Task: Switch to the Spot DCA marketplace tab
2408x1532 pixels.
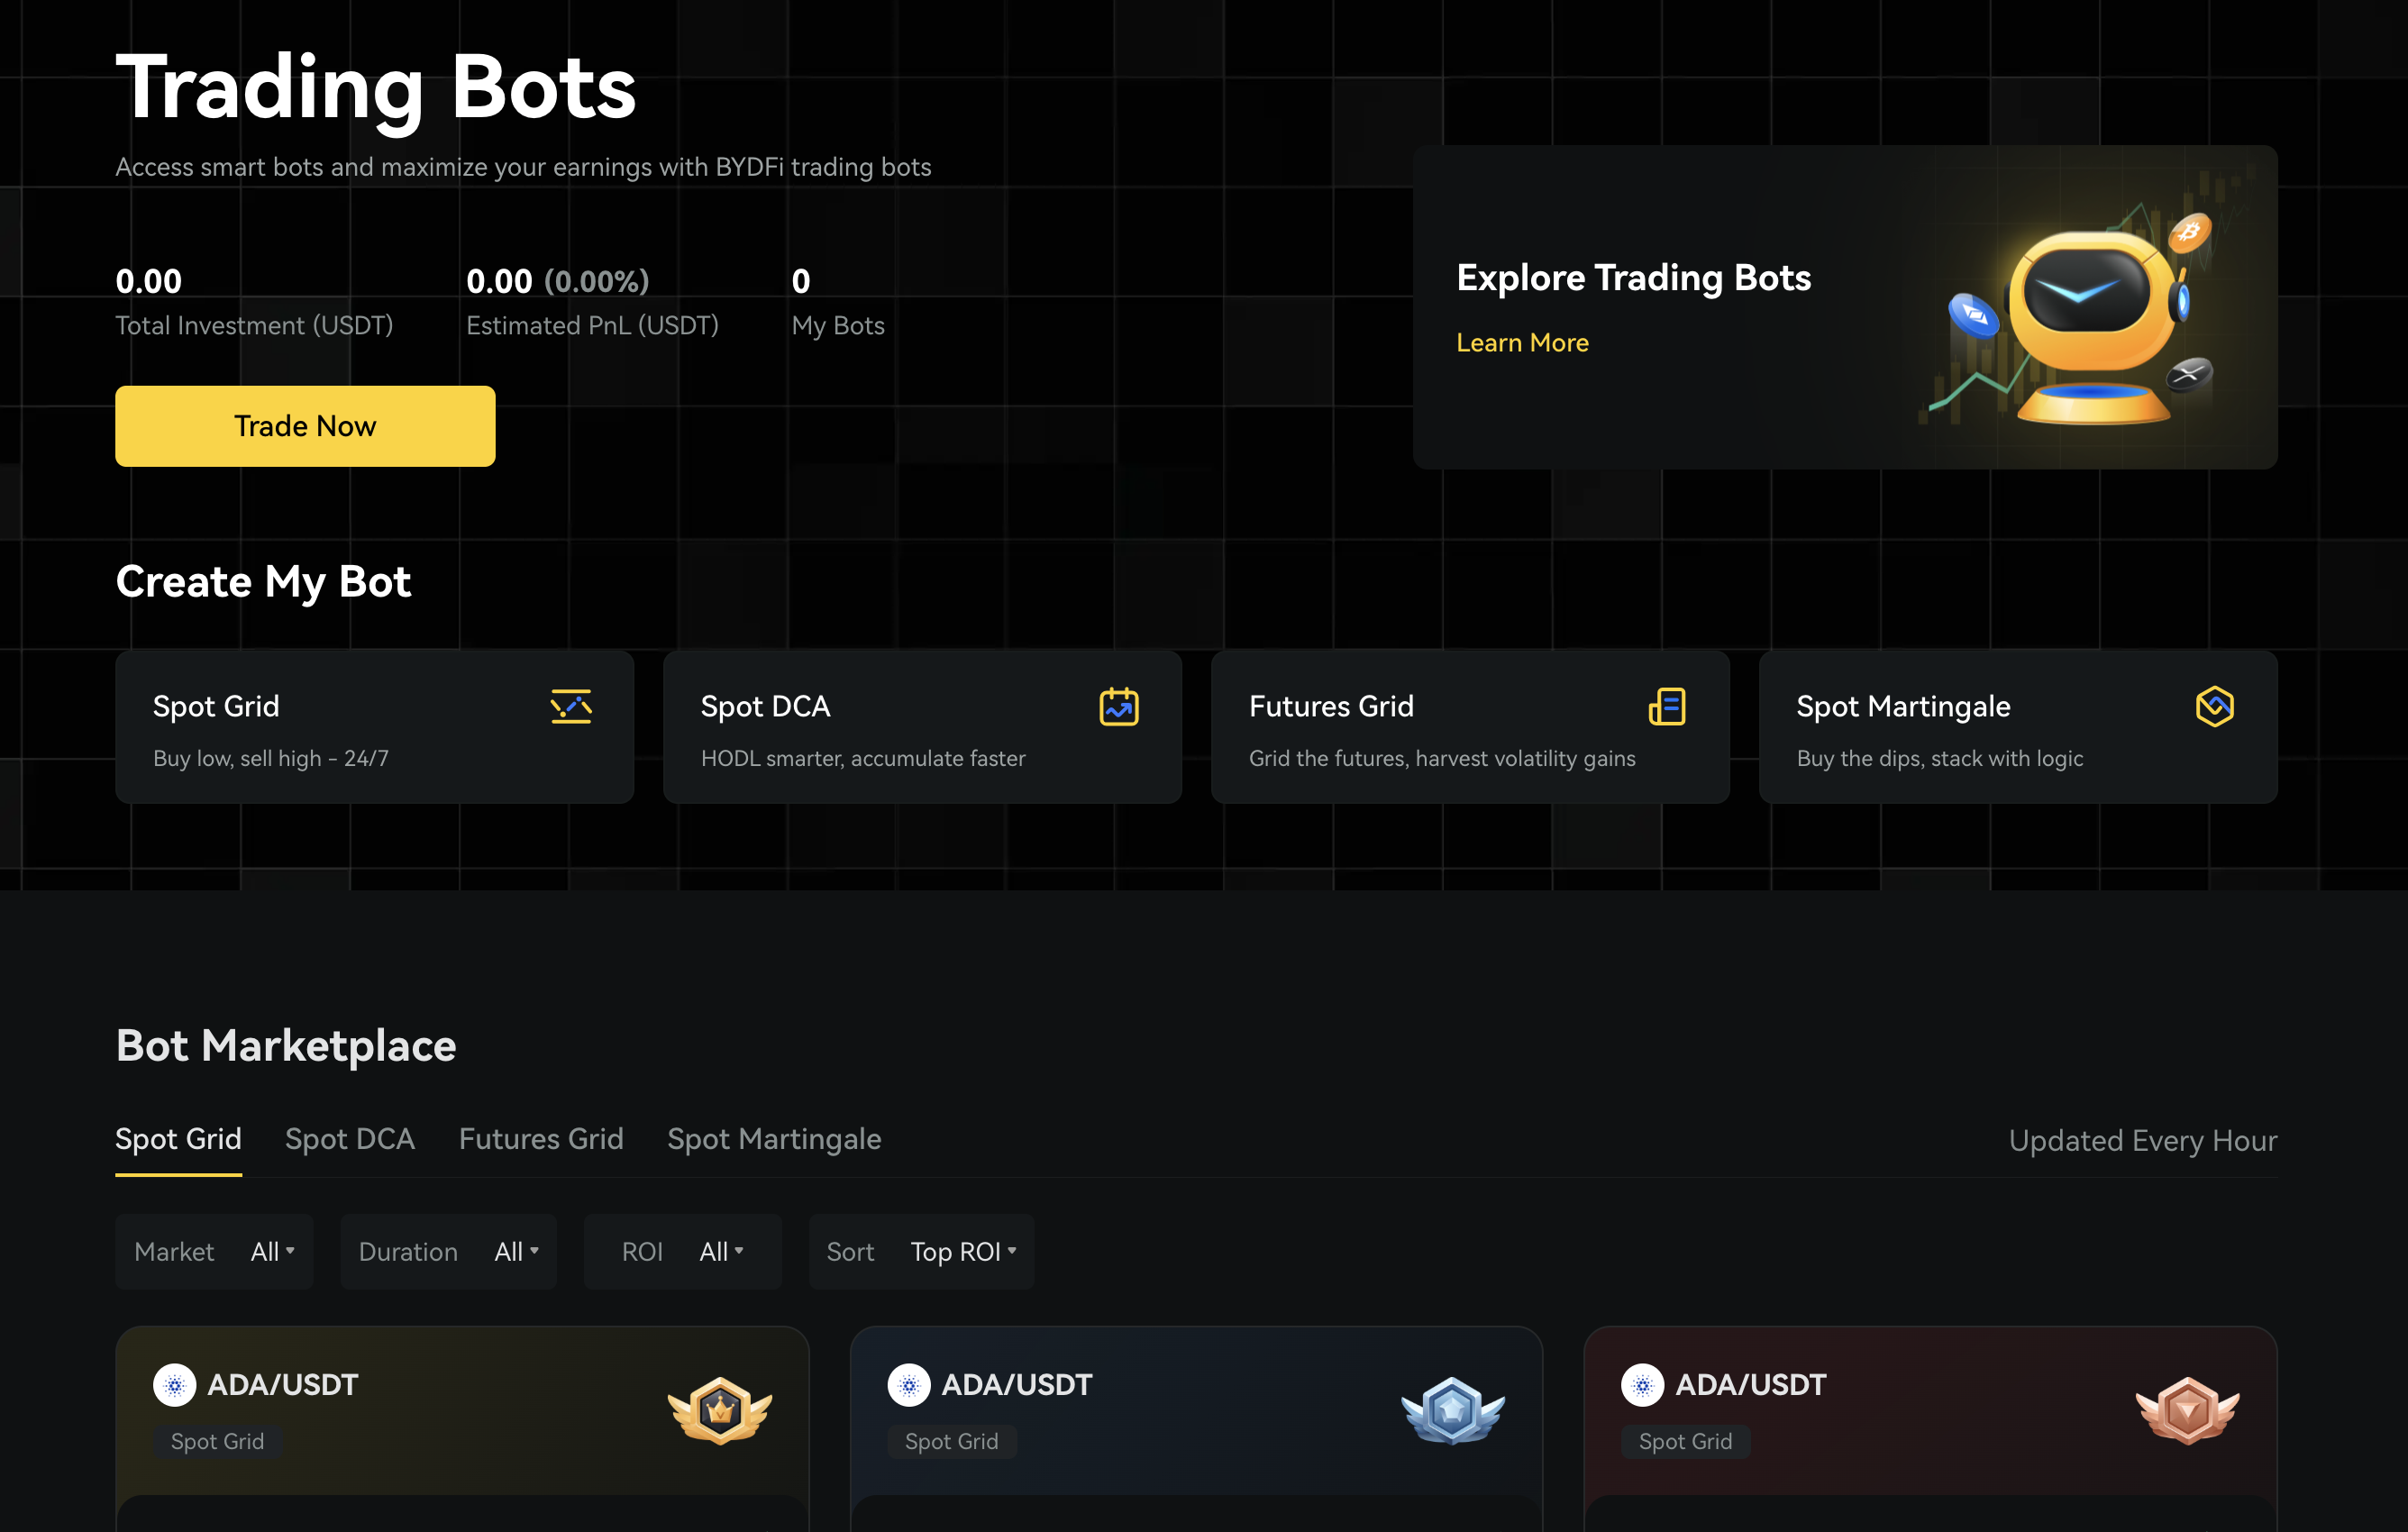Action: pyautogui.click(x=350, y=1139)
